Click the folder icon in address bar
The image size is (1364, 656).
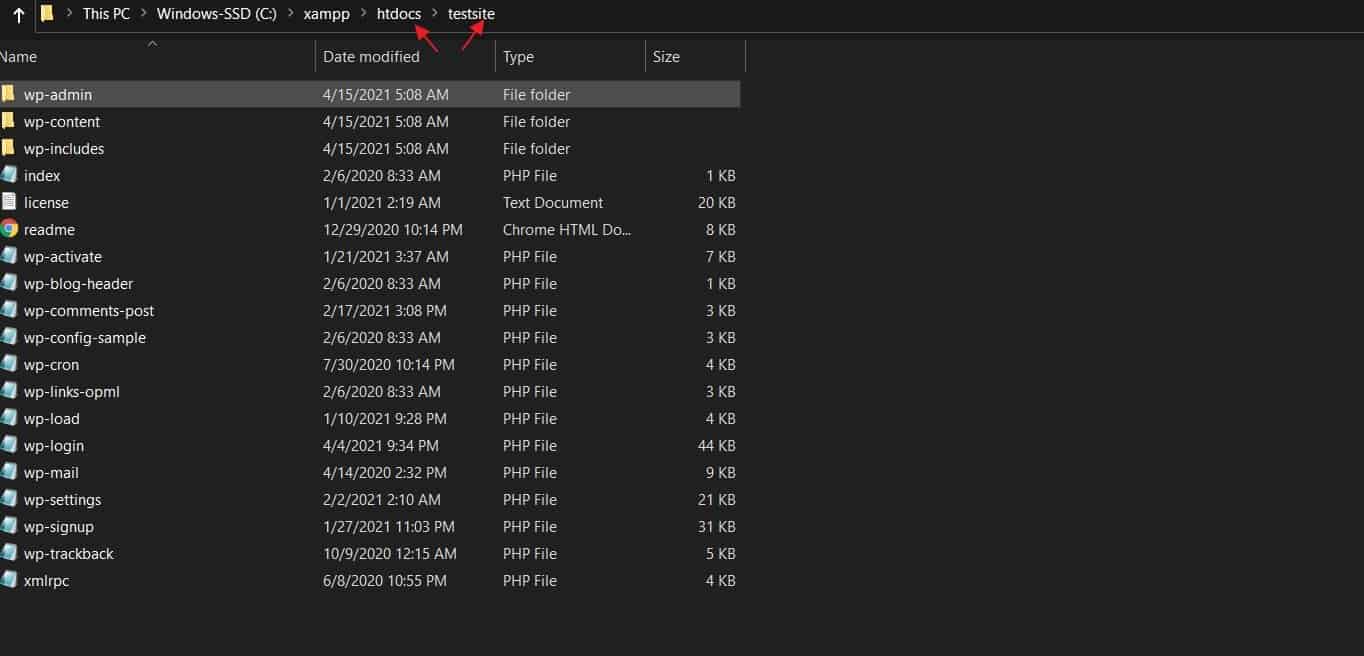tap(46, 14)
